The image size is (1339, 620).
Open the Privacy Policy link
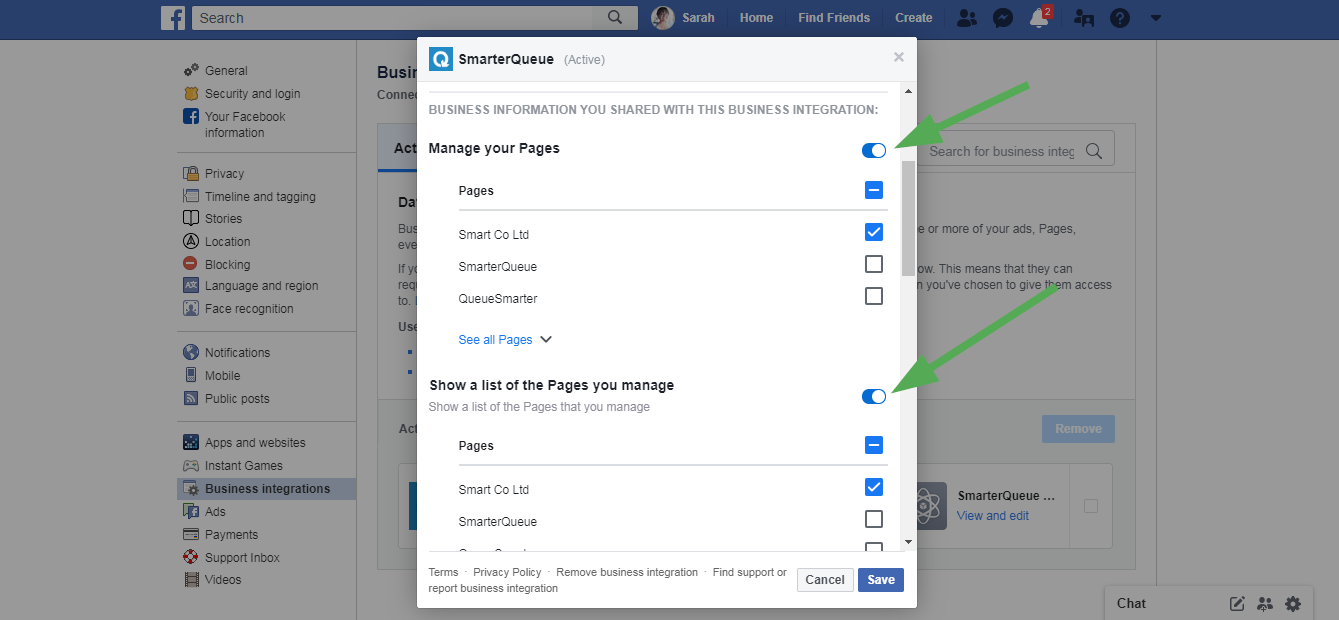(507, 572)
